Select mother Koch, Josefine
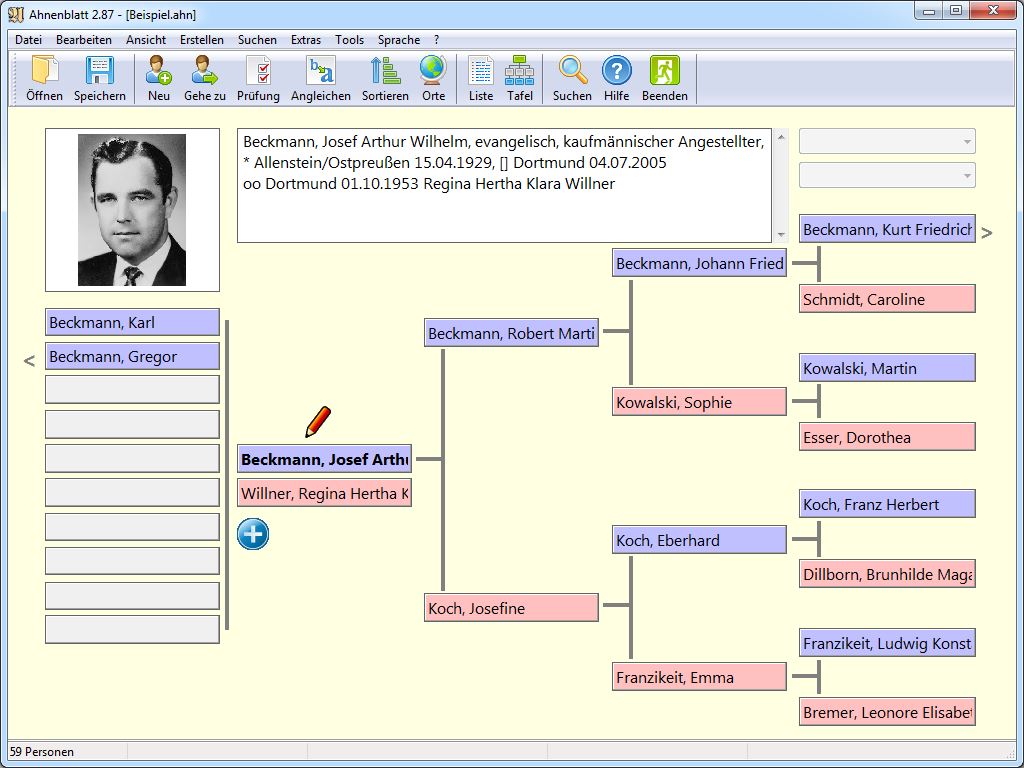This screenshot has width=1024, height=768. coord(511,608)
